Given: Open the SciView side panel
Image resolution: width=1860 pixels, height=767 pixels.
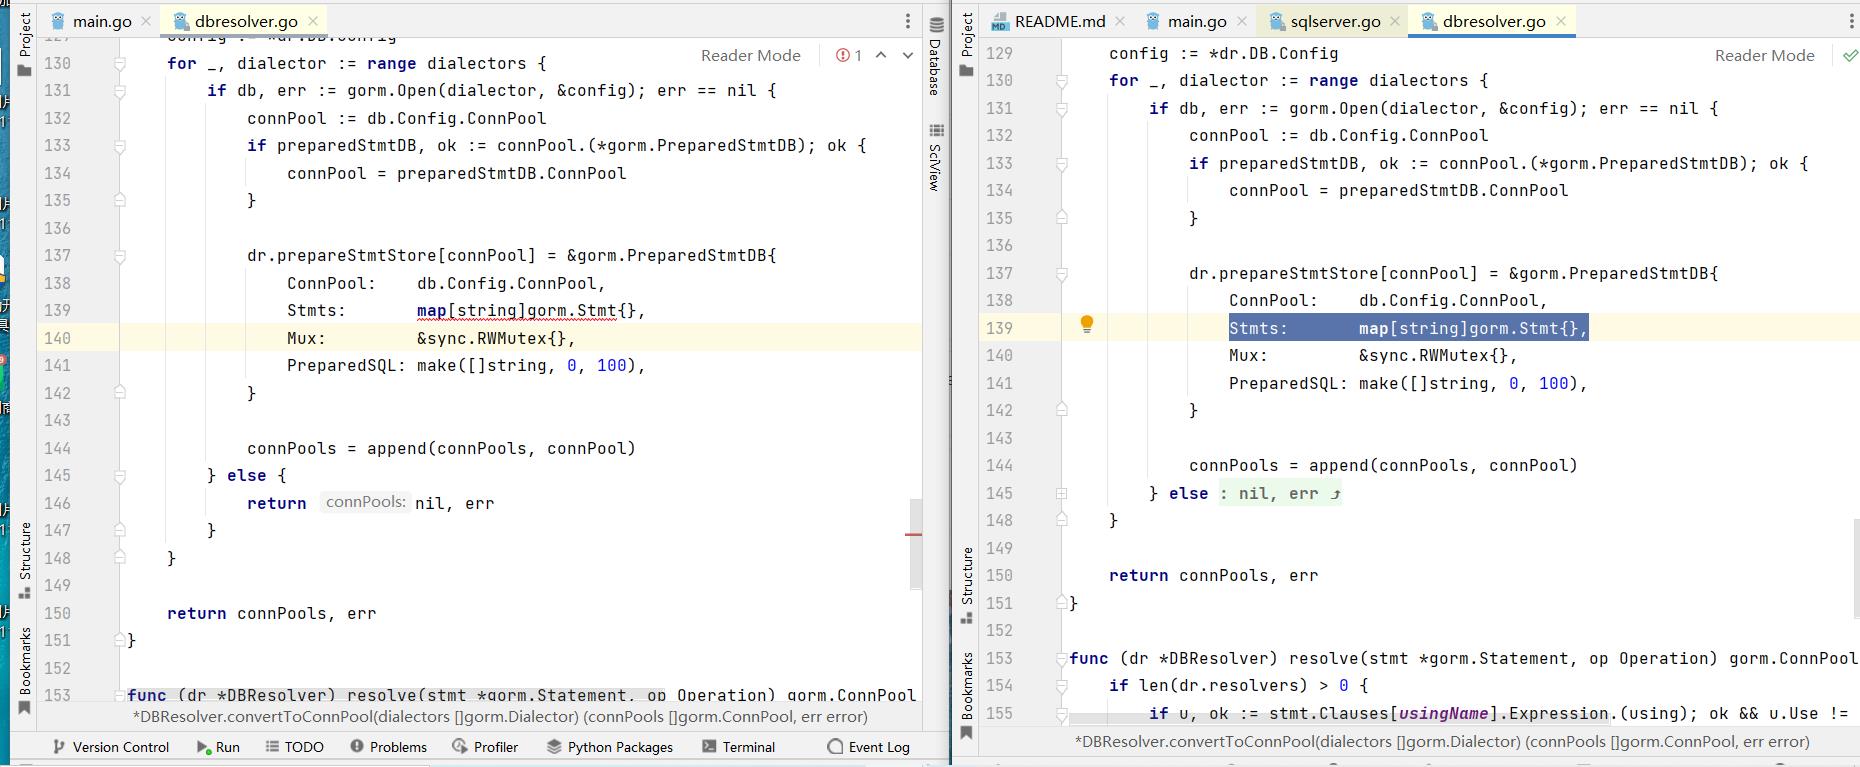Looking at the screenshot, I should click(936, 158).
